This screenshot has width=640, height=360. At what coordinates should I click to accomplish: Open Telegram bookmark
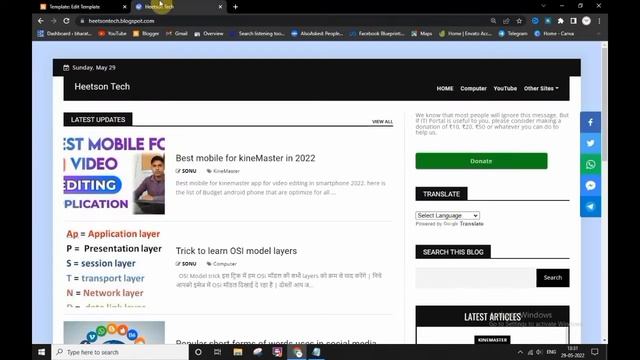pos(513,33)
